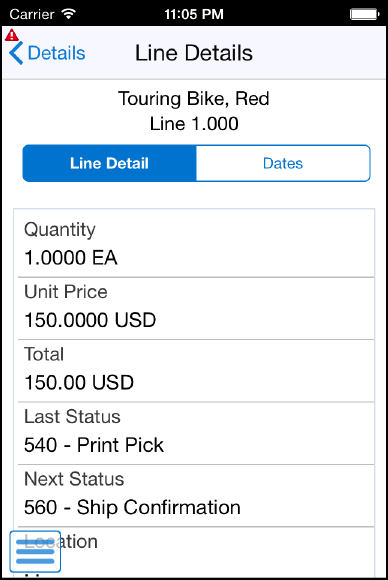
Task: Switch to the Line Detail tab
Action: click(109, 163)
